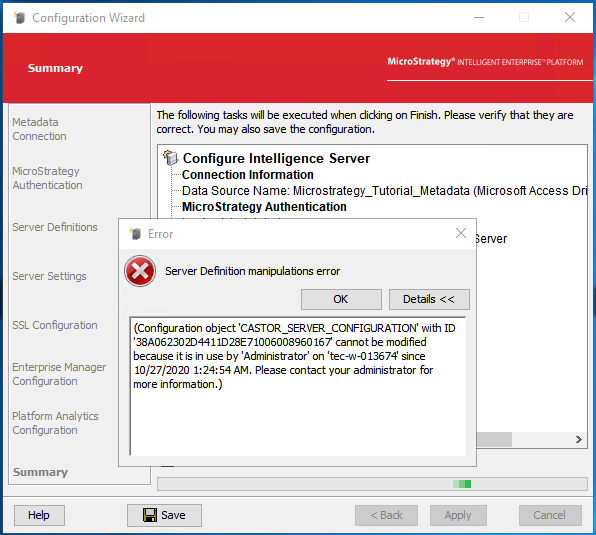Screen dimensions: 596x535
Task: Click the Error dialog title icon
Action: [135, 234]
